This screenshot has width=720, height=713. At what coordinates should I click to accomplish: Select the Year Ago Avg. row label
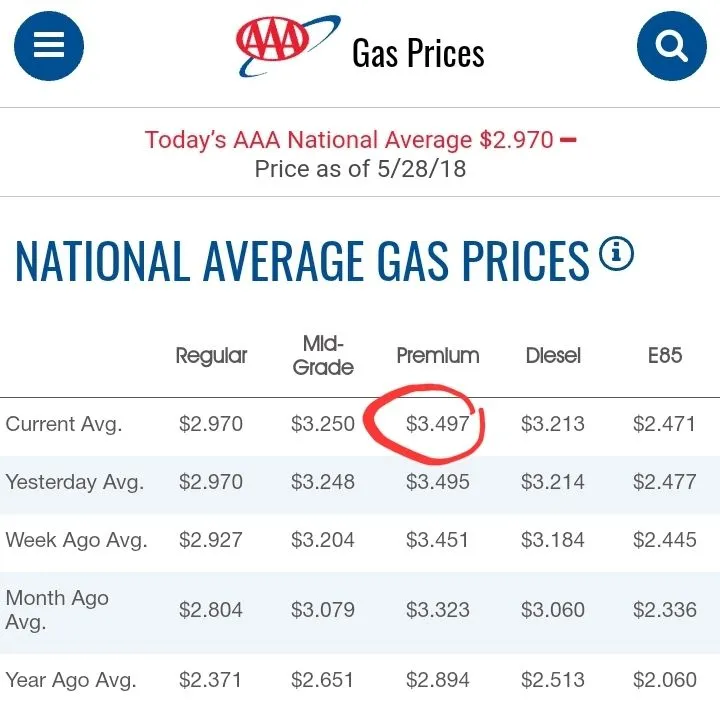pyautogui.click(x=71, y=680)
